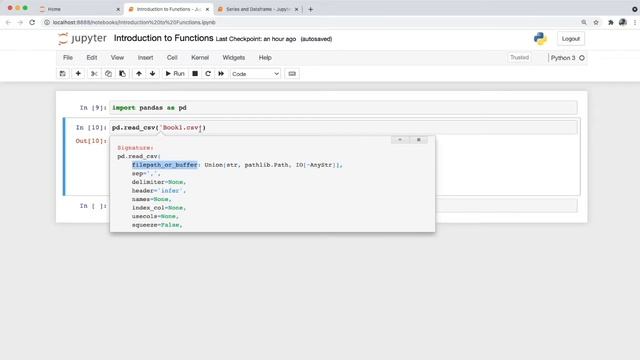The image size is (640, 360).
Task: Expand the signature tooltip
Action: 400,140
